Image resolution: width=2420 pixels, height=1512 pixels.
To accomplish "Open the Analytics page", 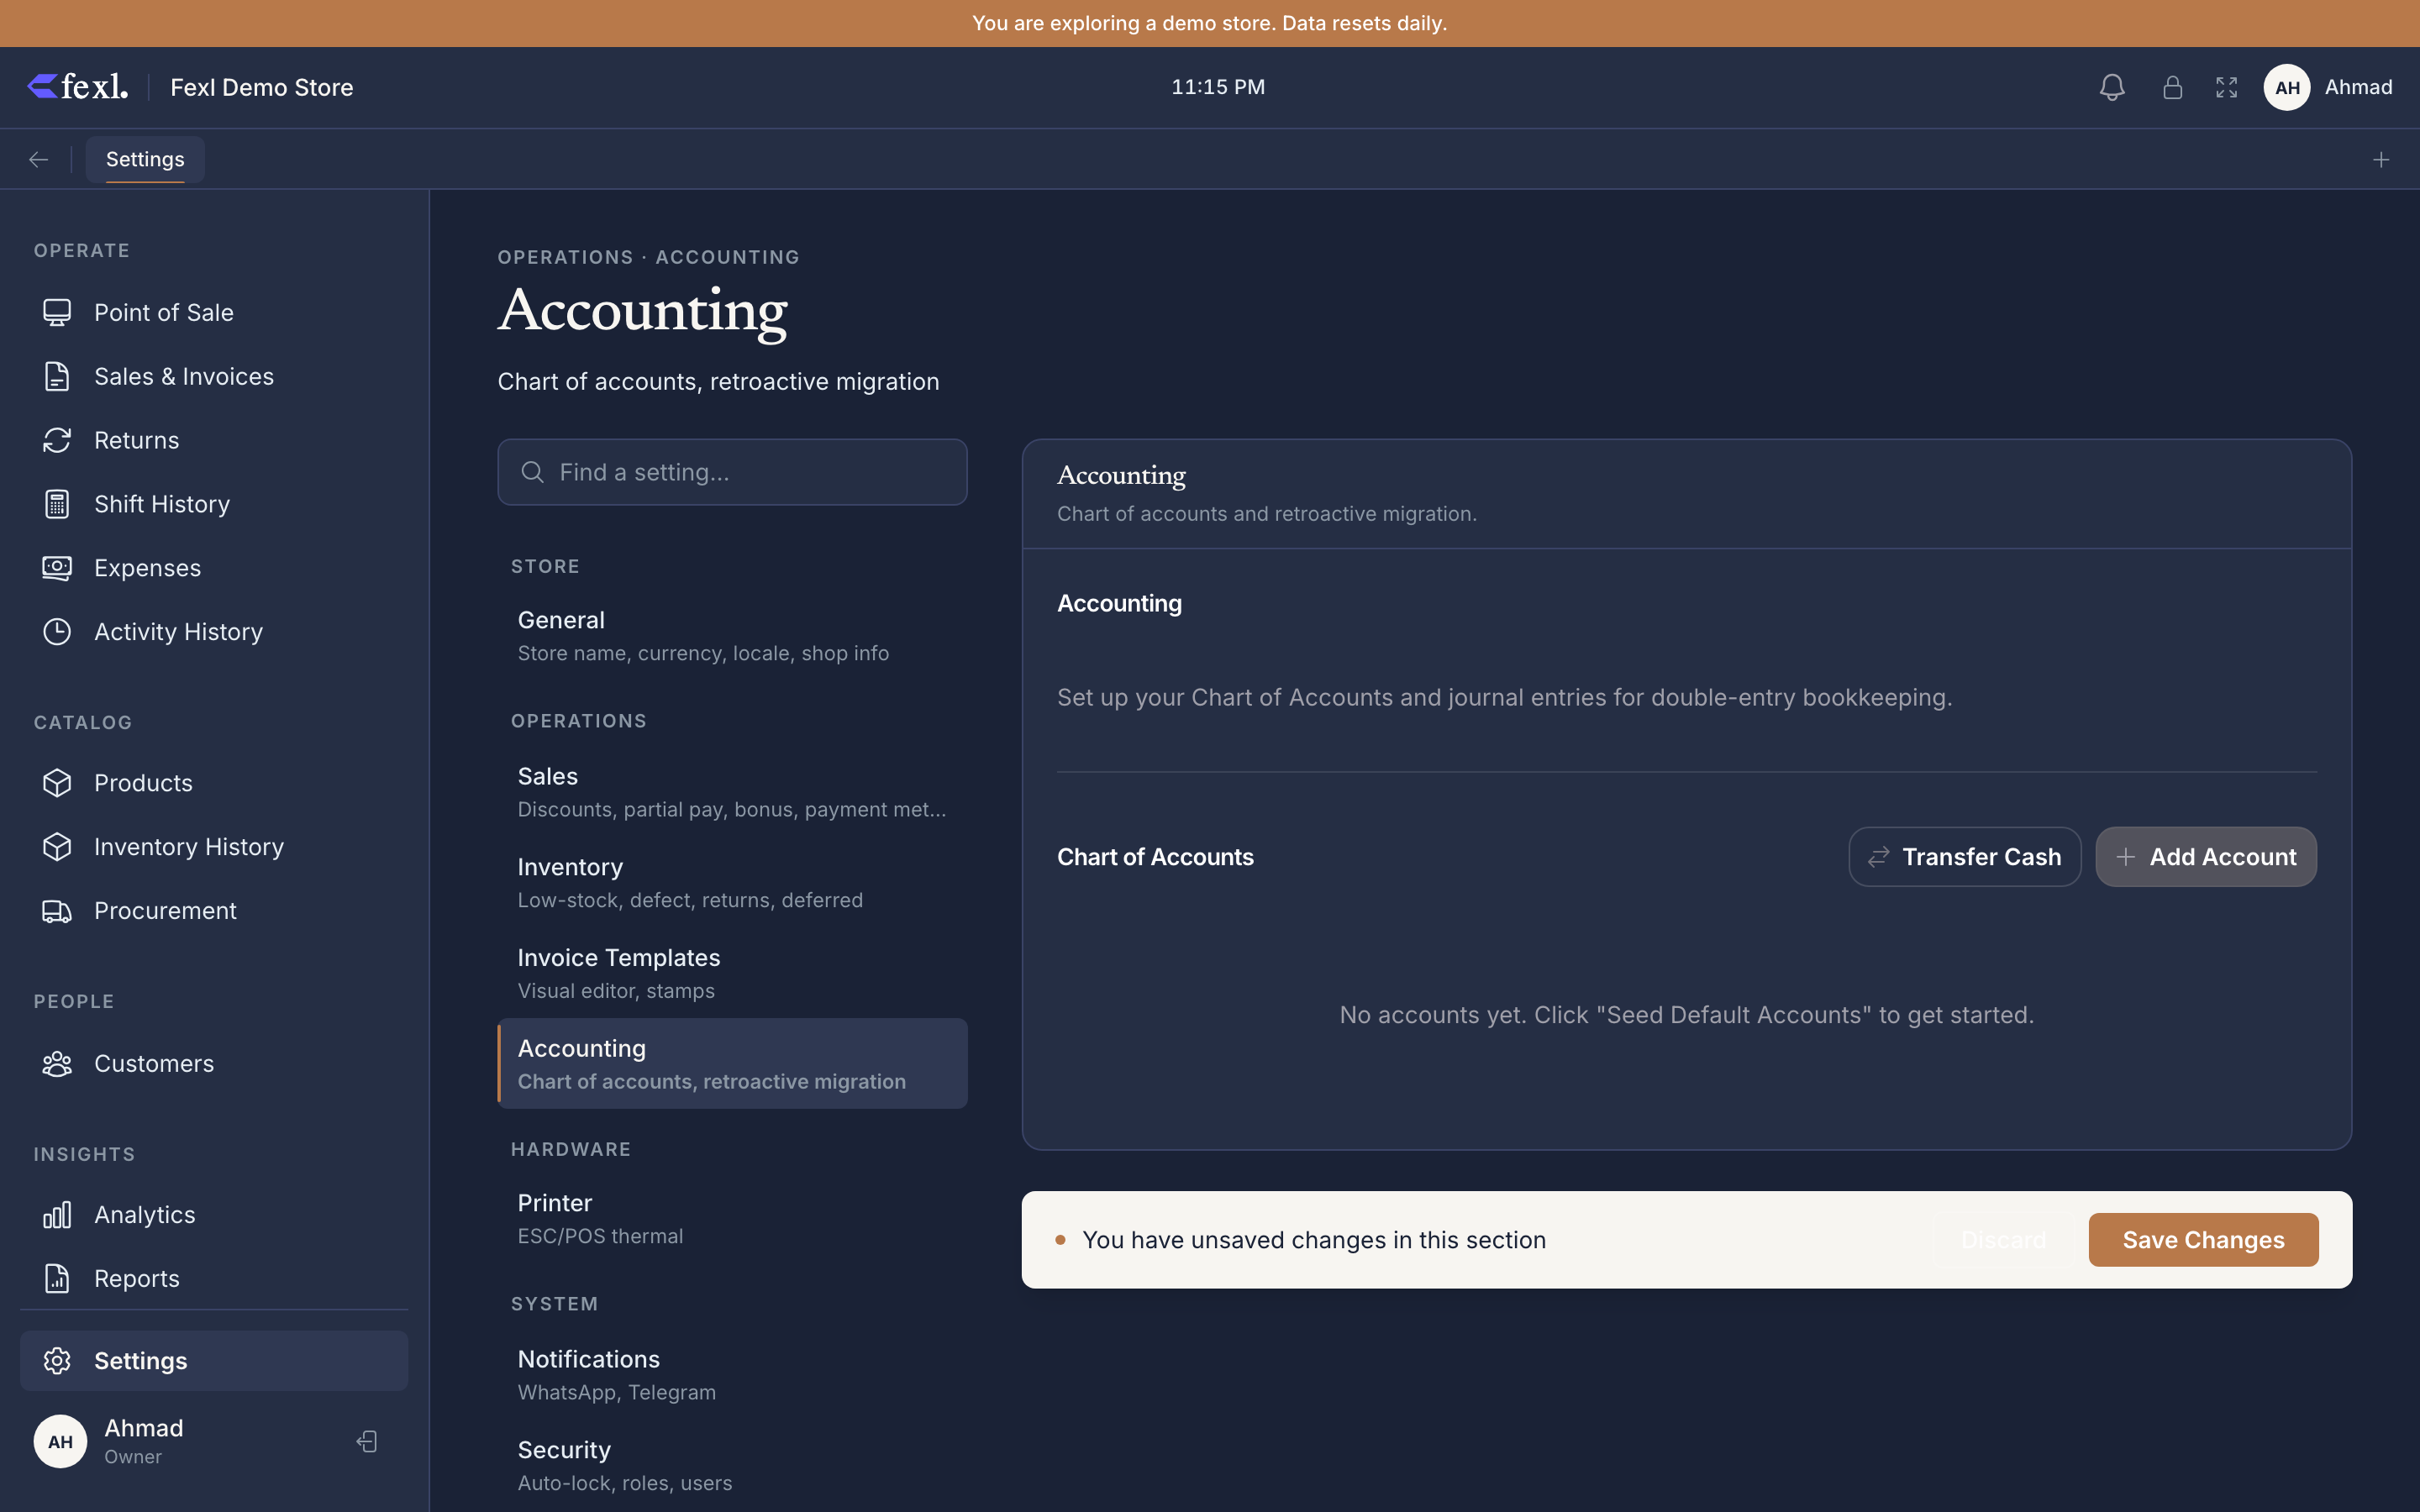I will click(214, 1215).
